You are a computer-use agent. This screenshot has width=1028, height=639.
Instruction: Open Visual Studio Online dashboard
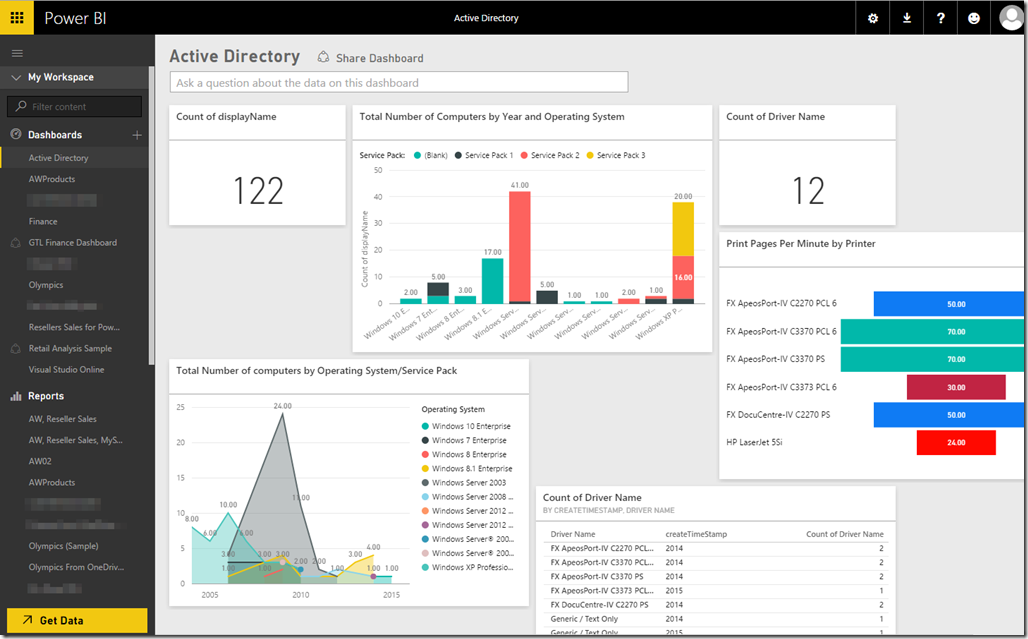pos(66,370)
